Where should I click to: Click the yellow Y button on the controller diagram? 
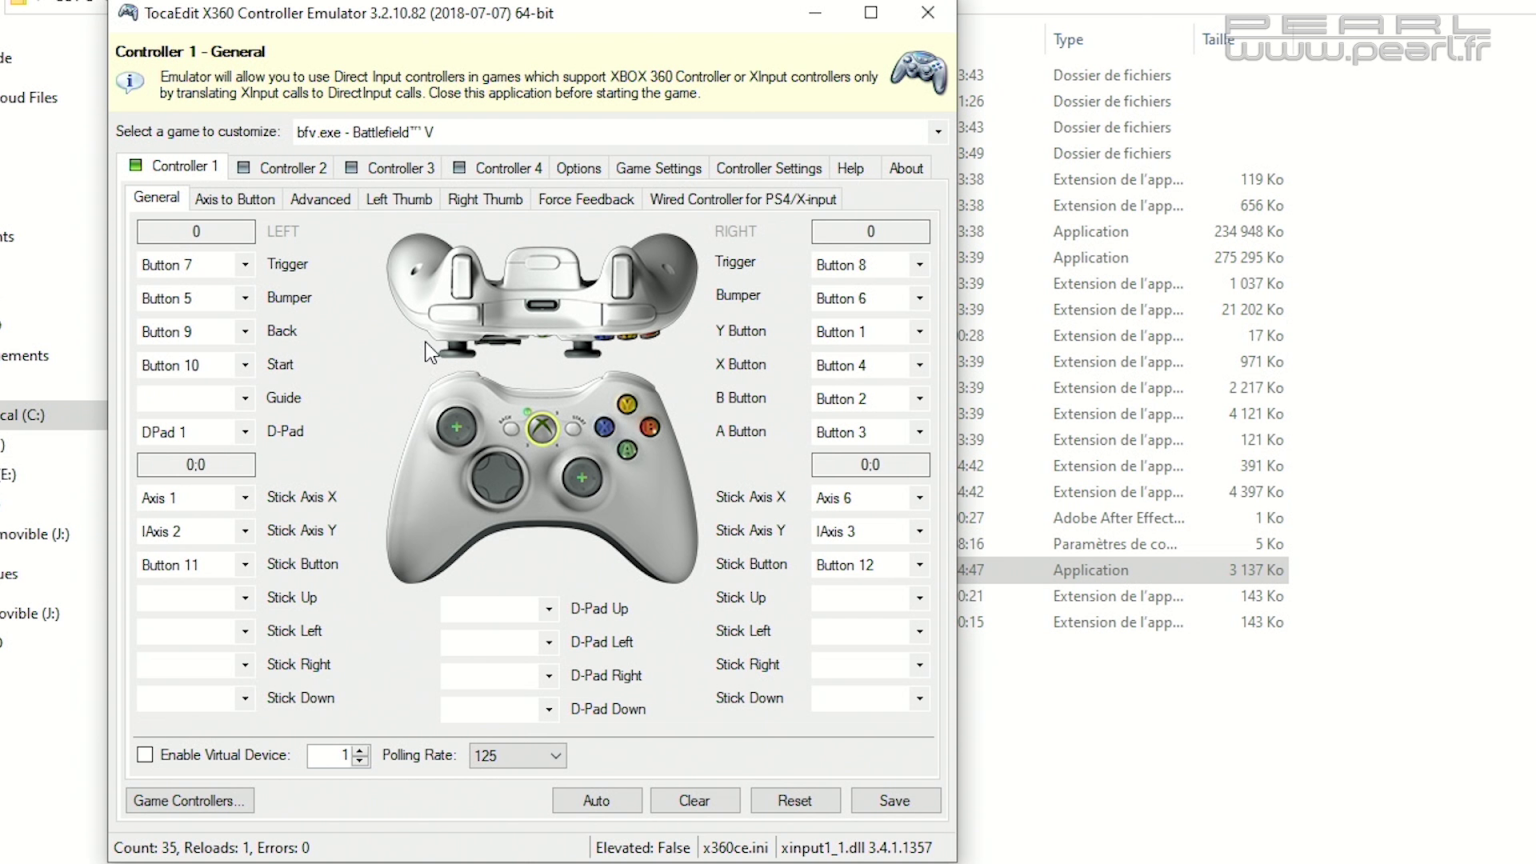tap(626, 404)
